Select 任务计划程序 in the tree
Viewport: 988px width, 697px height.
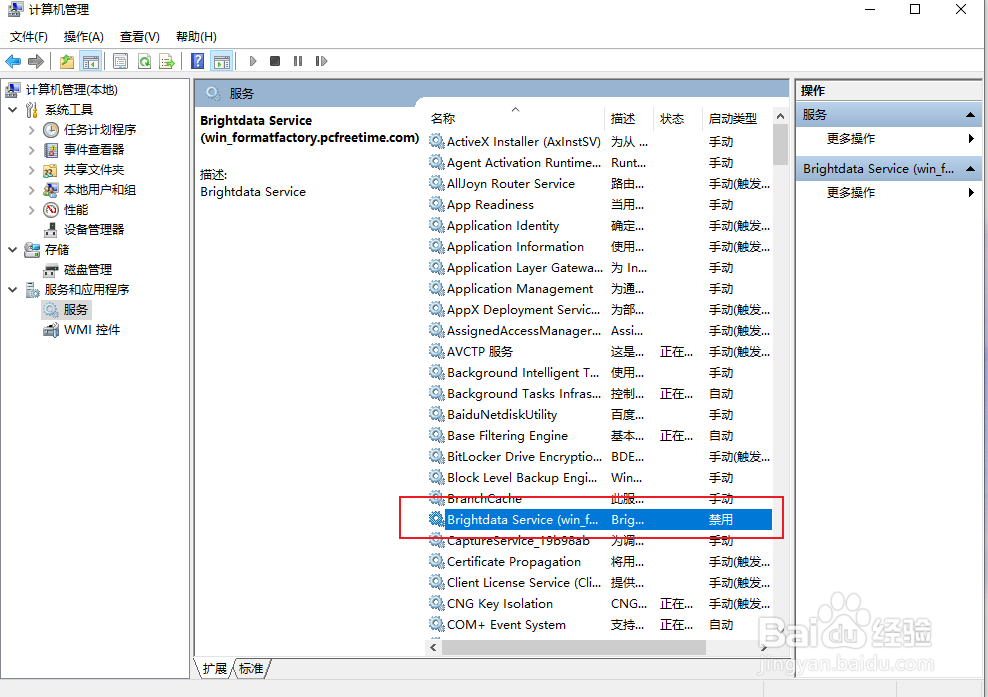coord(100,130)
